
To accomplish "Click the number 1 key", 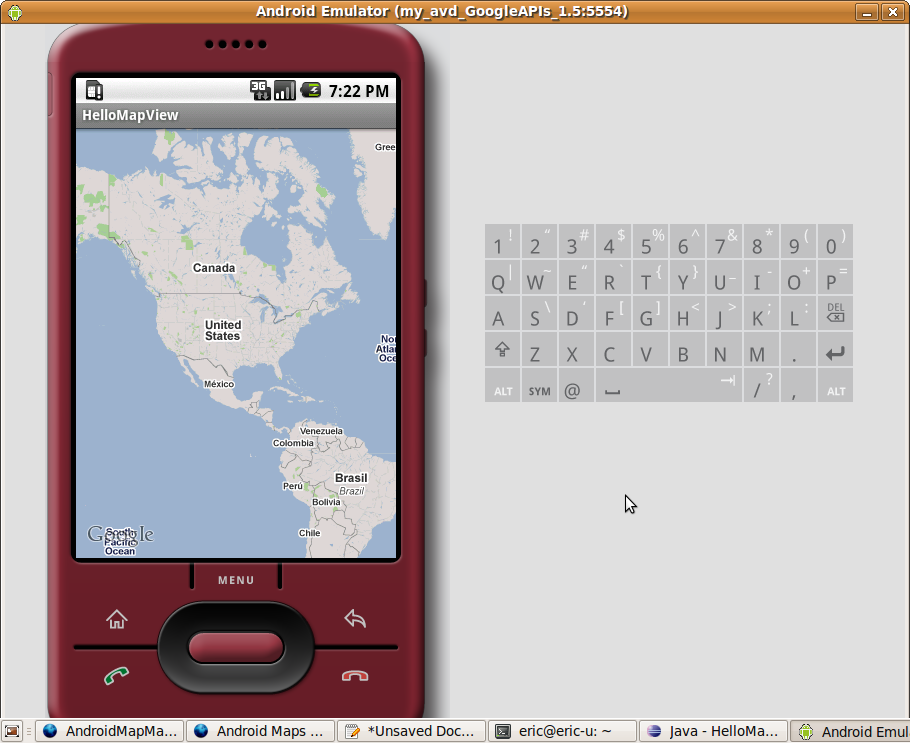I will coord(503,241).
